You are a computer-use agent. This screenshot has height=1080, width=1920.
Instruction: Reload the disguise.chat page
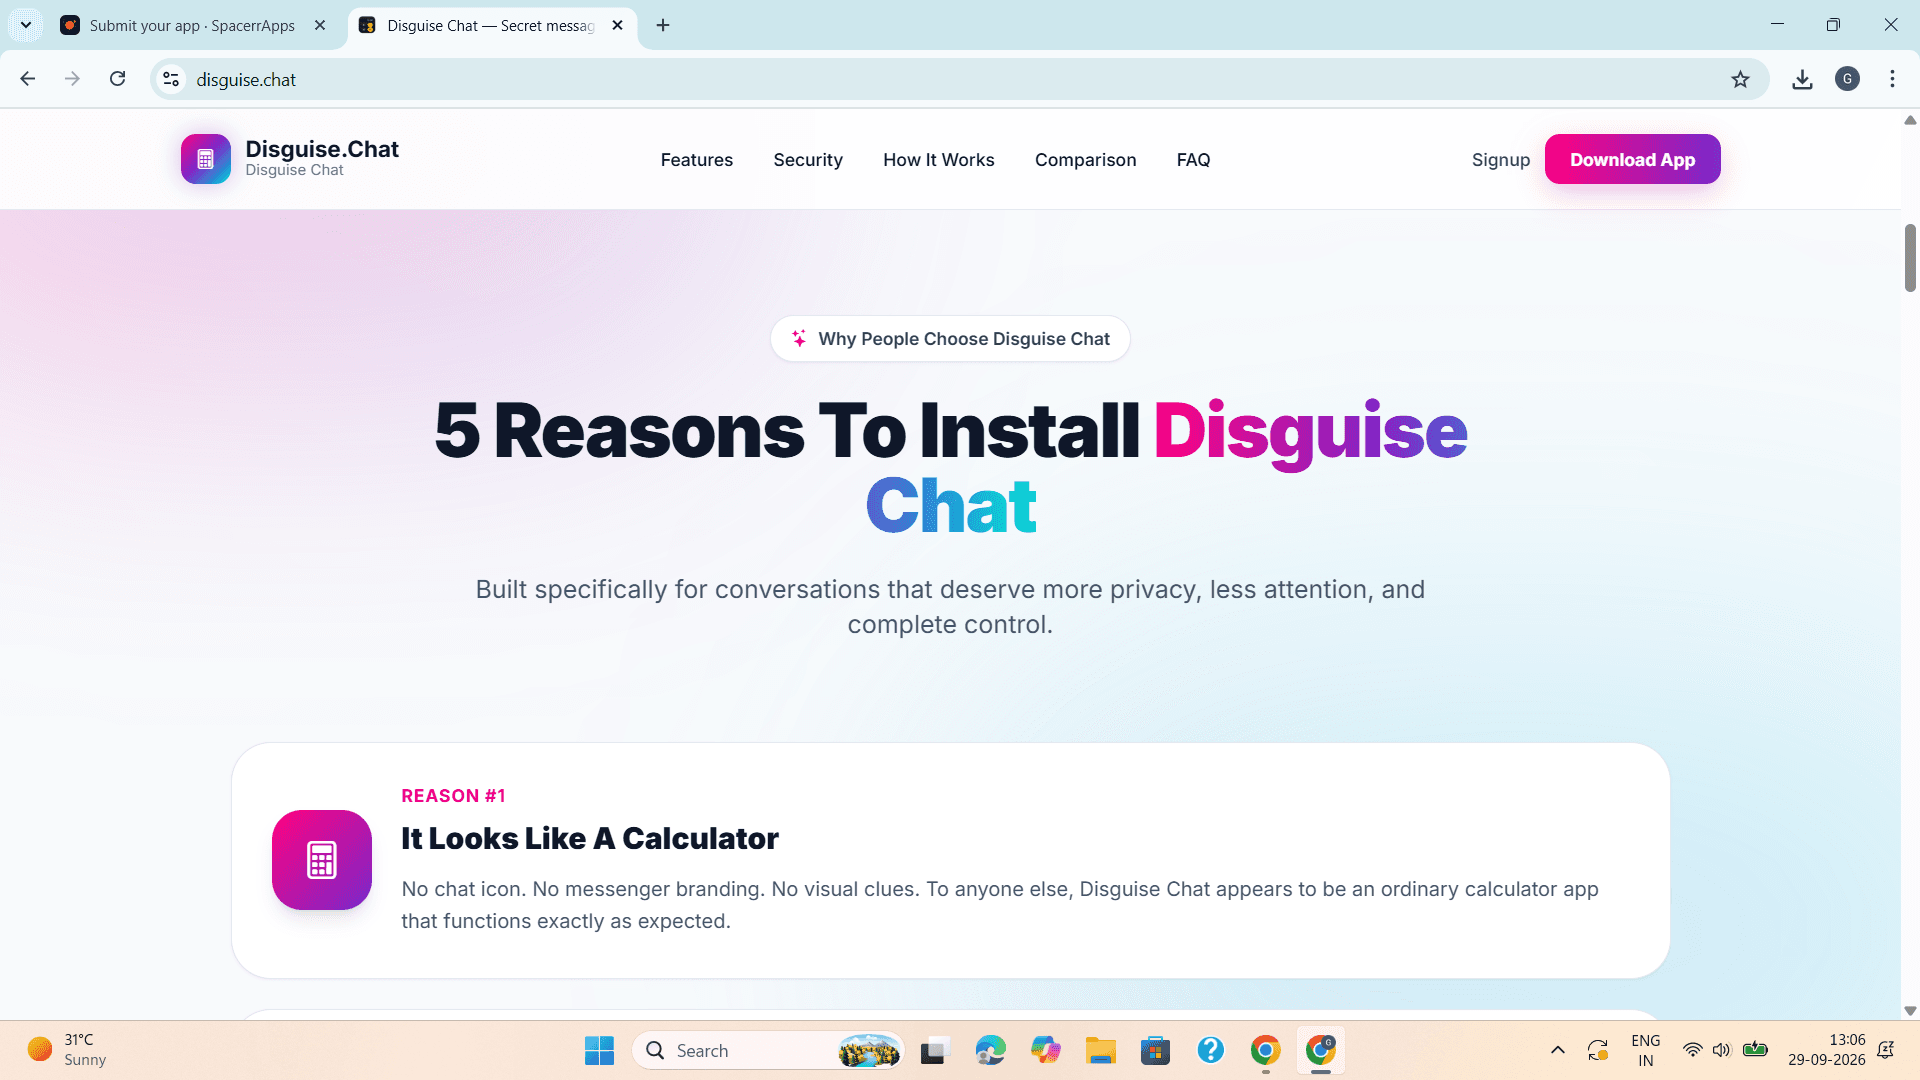coord(117,79)
